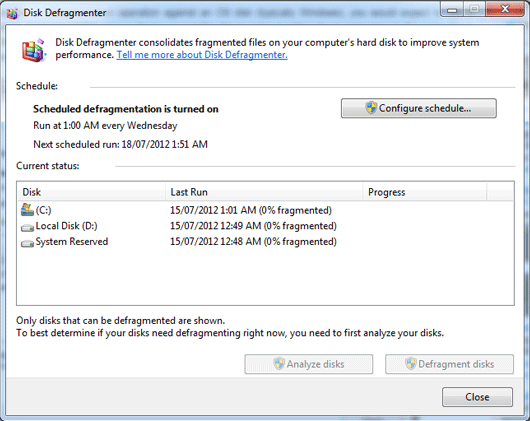Open Tell me more about Disk Defragmenter link
530x421 pixels.
tap(202, 55)
